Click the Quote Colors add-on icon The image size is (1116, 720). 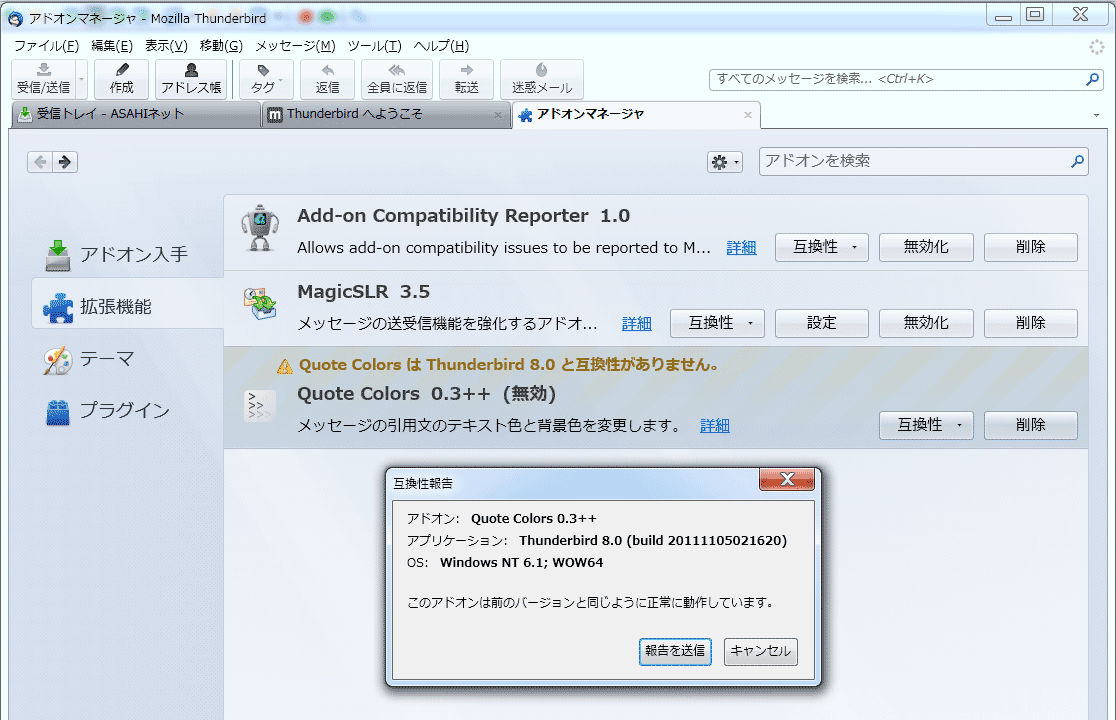[258, 406]
